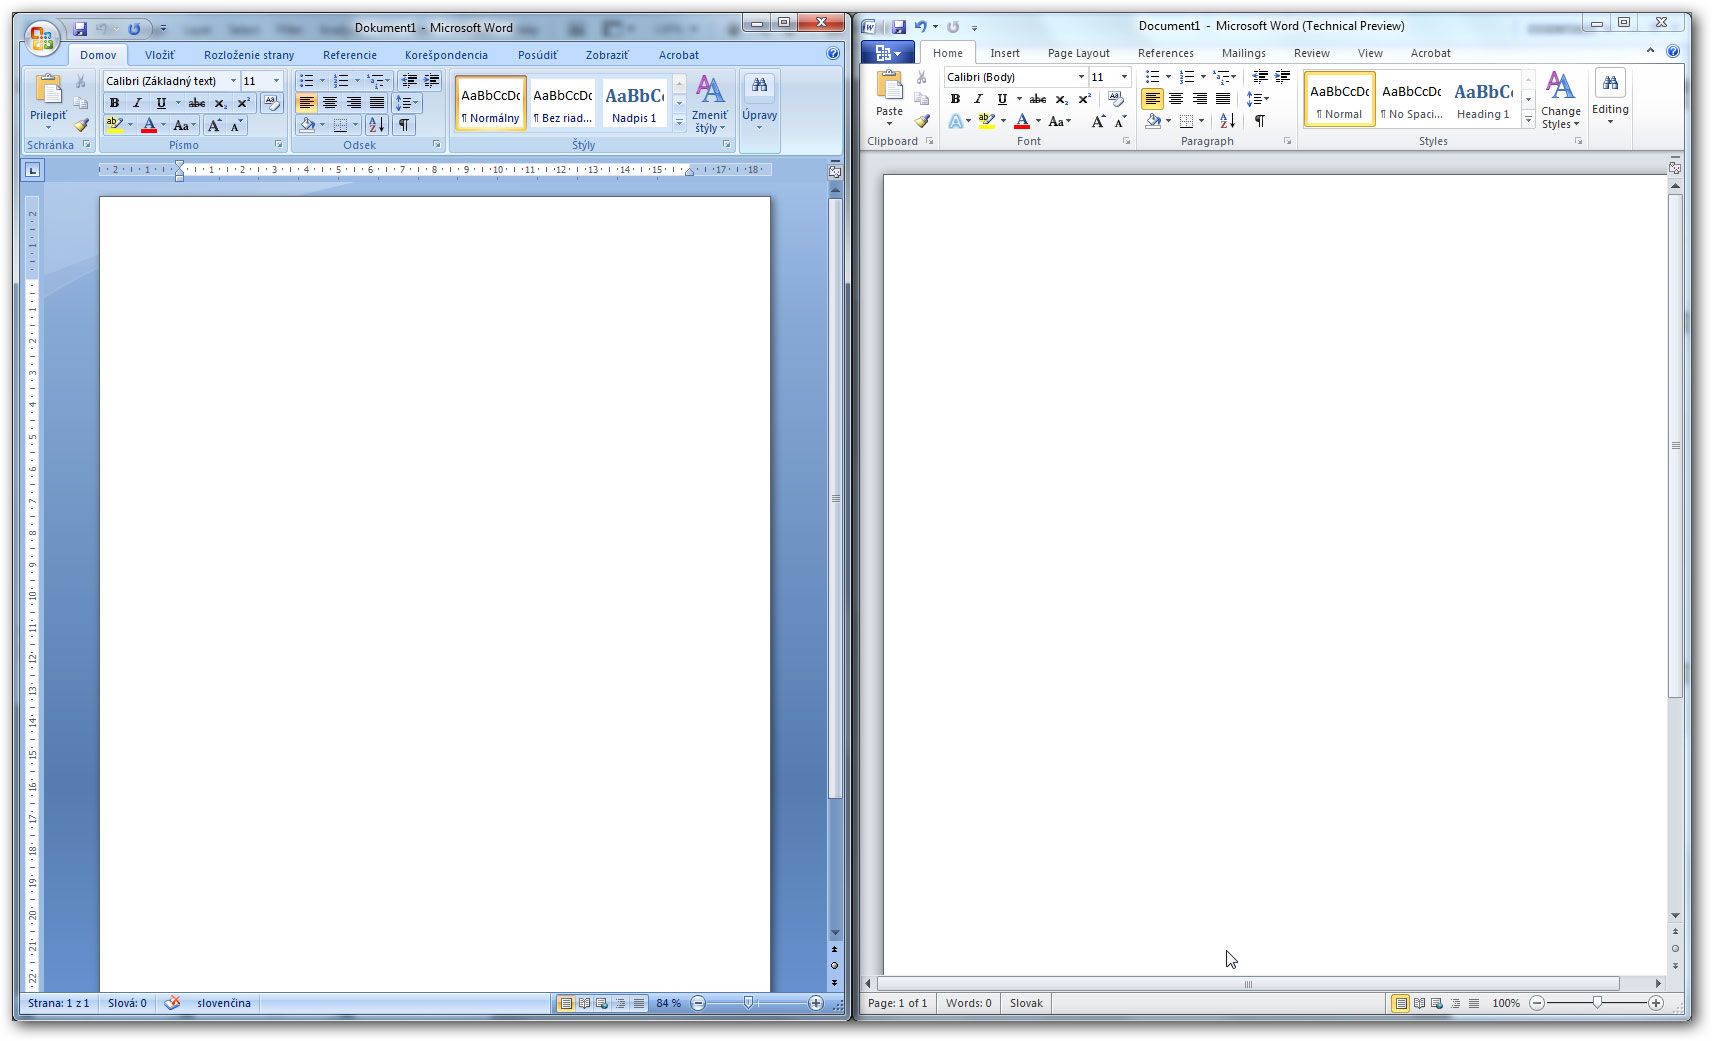Click Grow Font icon in left window
1712x1041 pixels.
[214, 125]
